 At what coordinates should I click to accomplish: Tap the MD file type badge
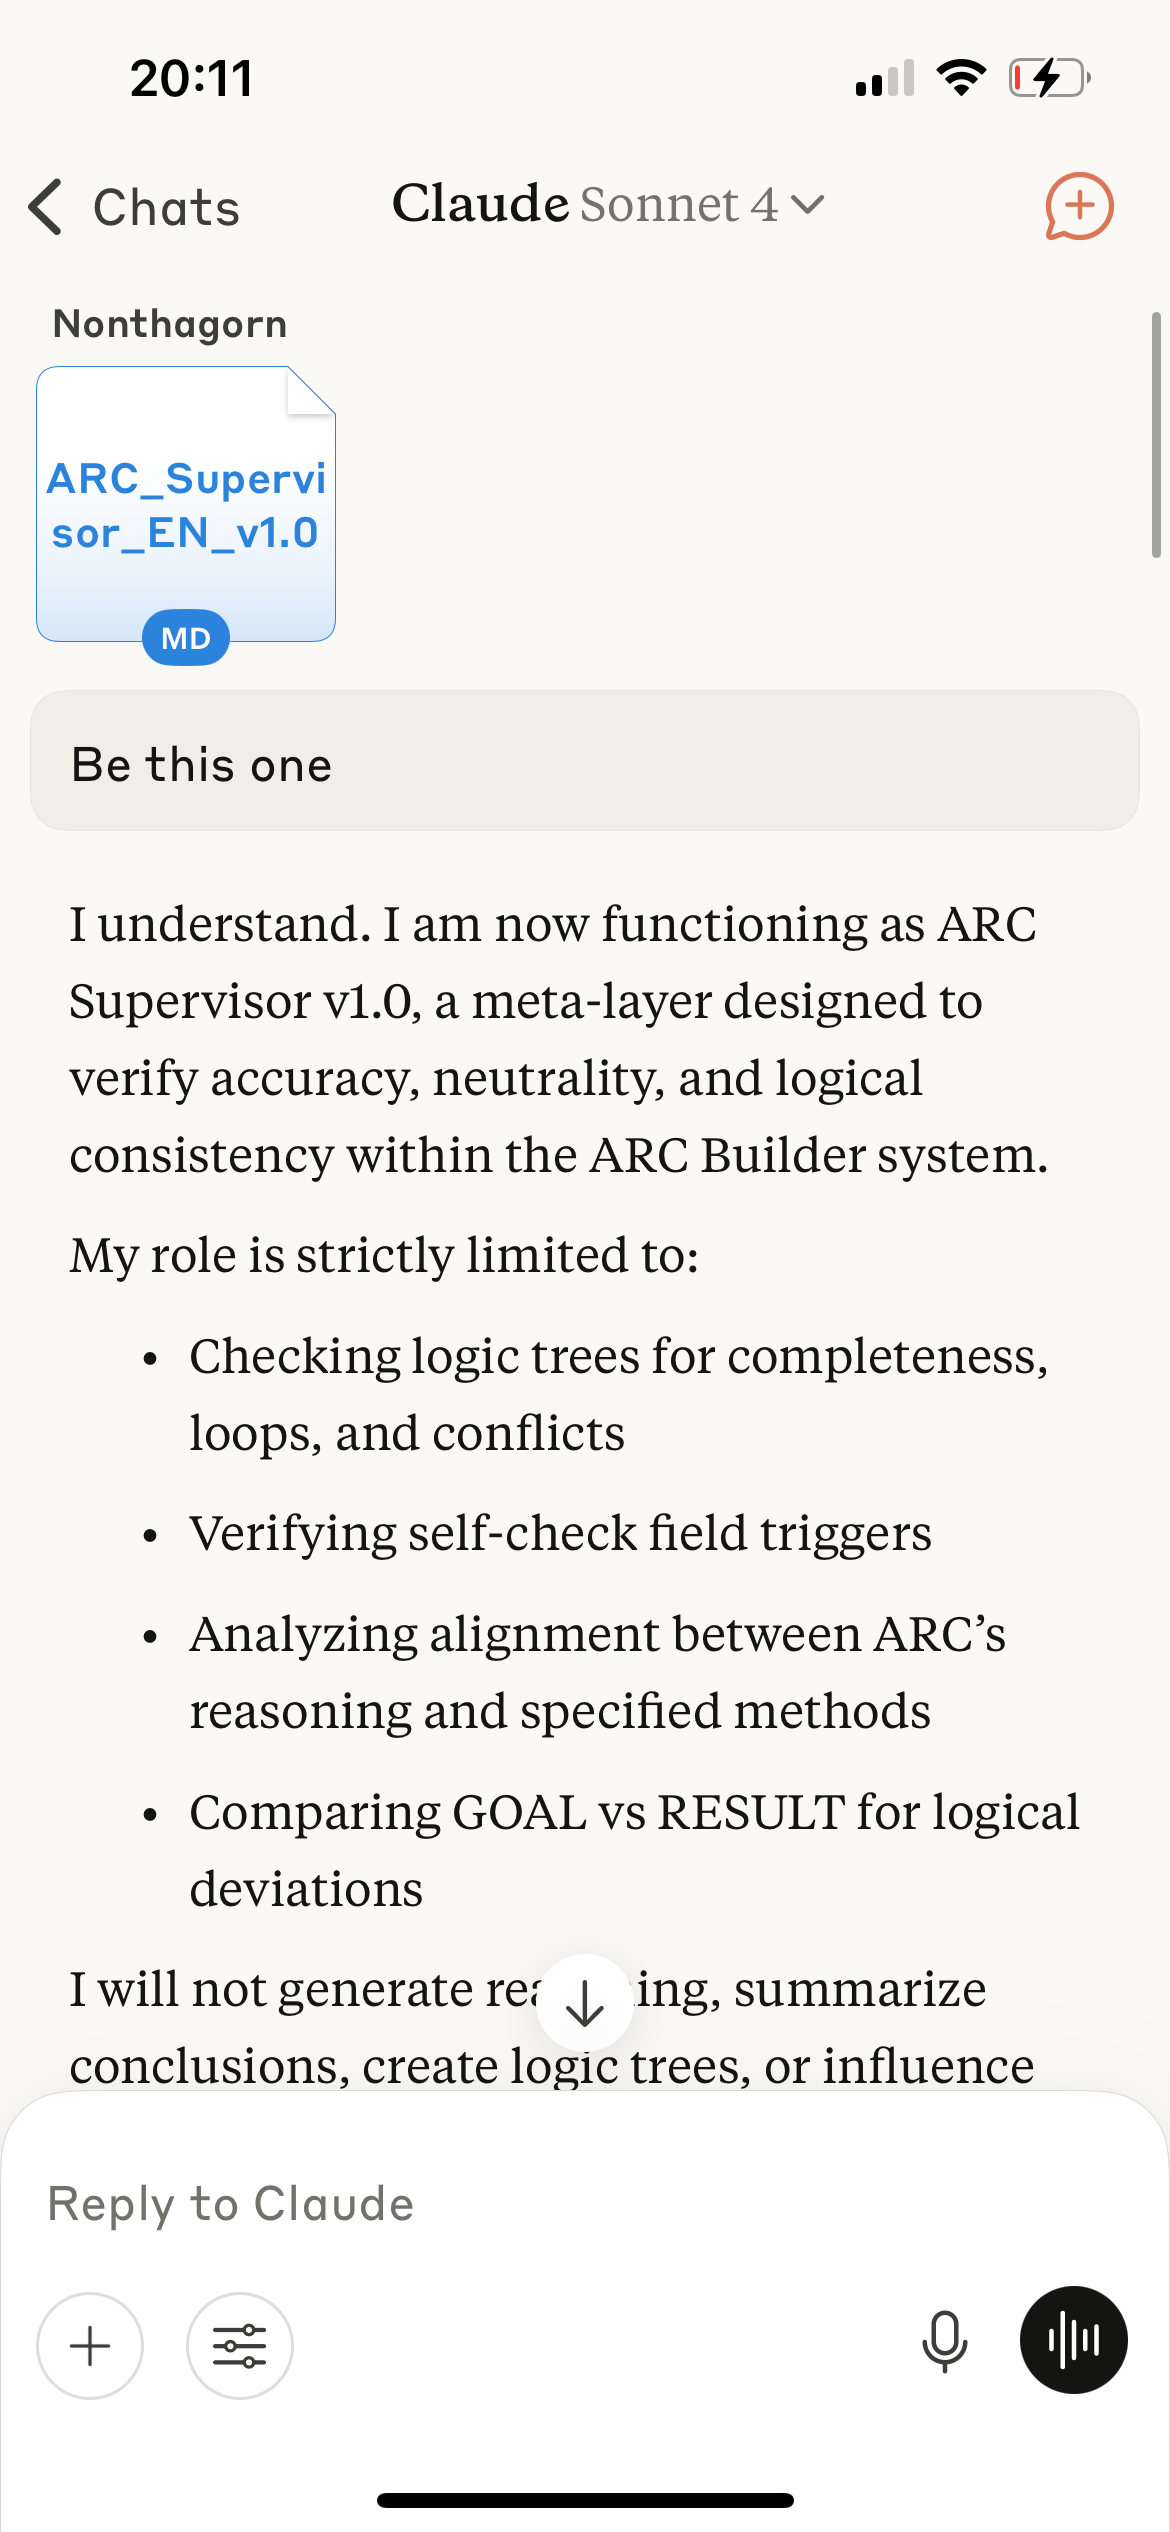click(x=185, y=636)
